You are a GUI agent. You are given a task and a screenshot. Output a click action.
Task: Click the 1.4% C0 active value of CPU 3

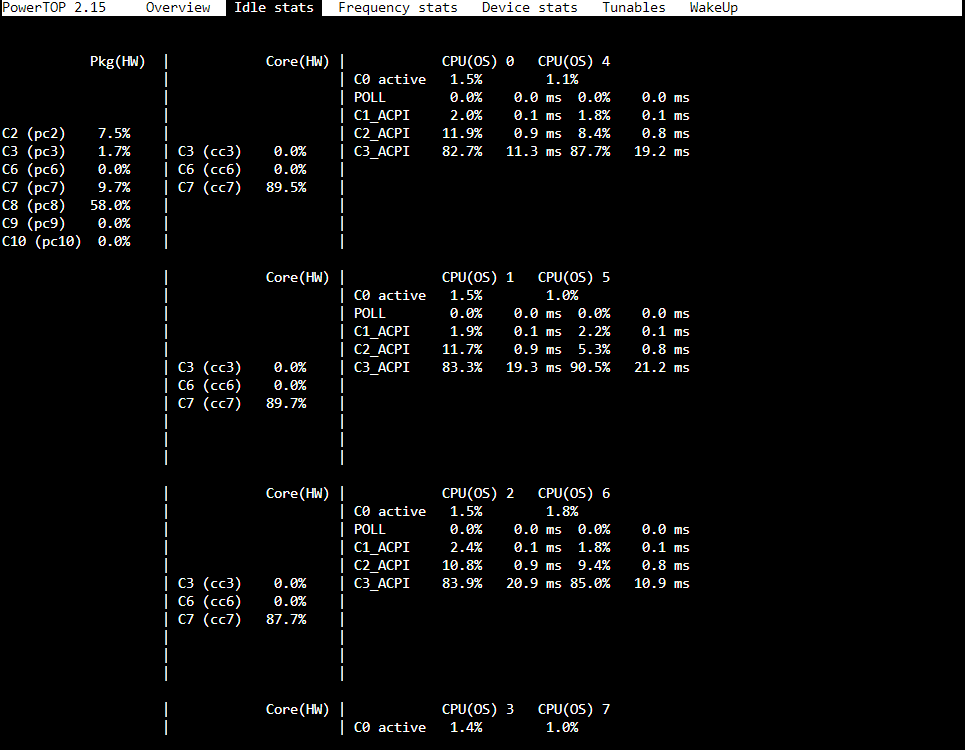click(466, 727)
